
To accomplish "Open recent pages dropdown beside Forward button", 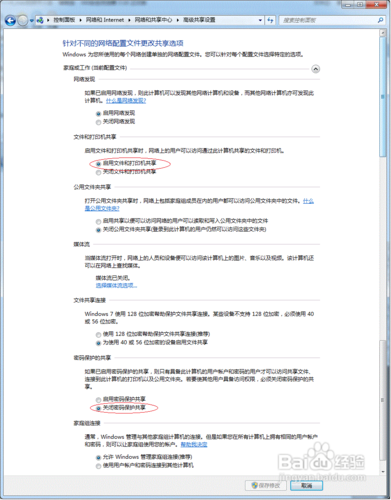I will coord(31,21).
